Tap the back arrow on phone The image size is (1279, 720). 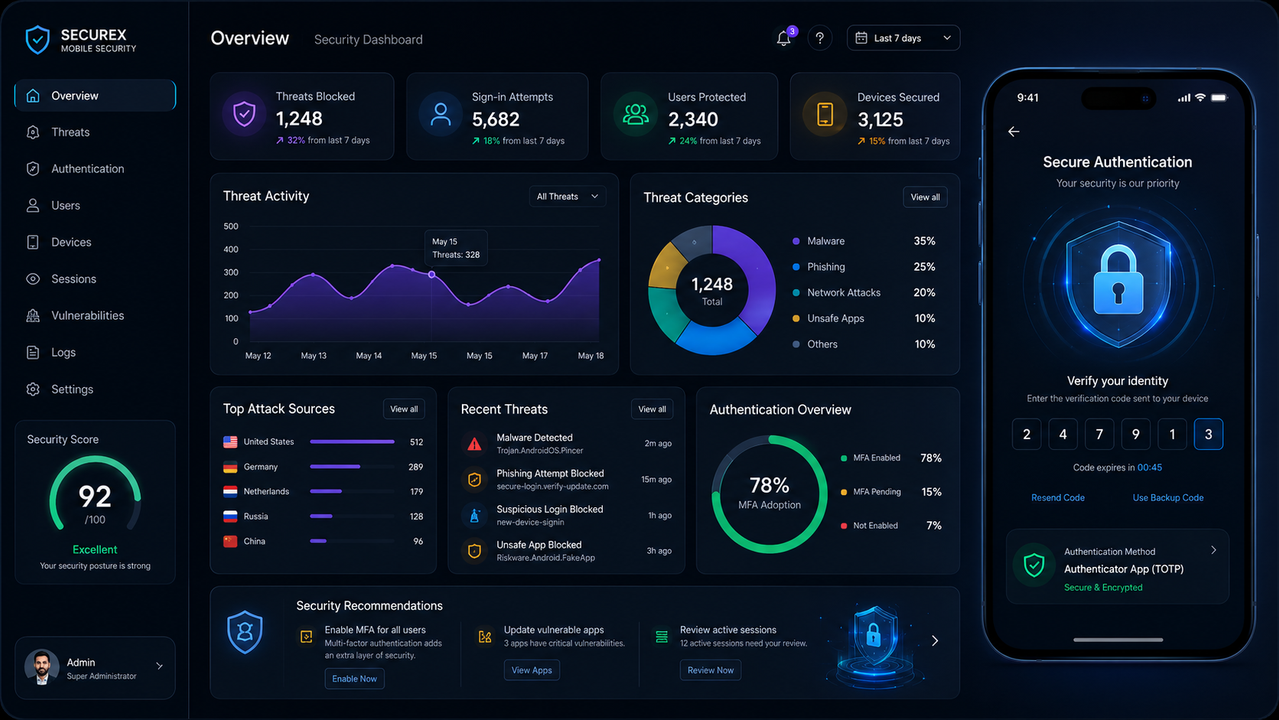tap(1014, 132)
